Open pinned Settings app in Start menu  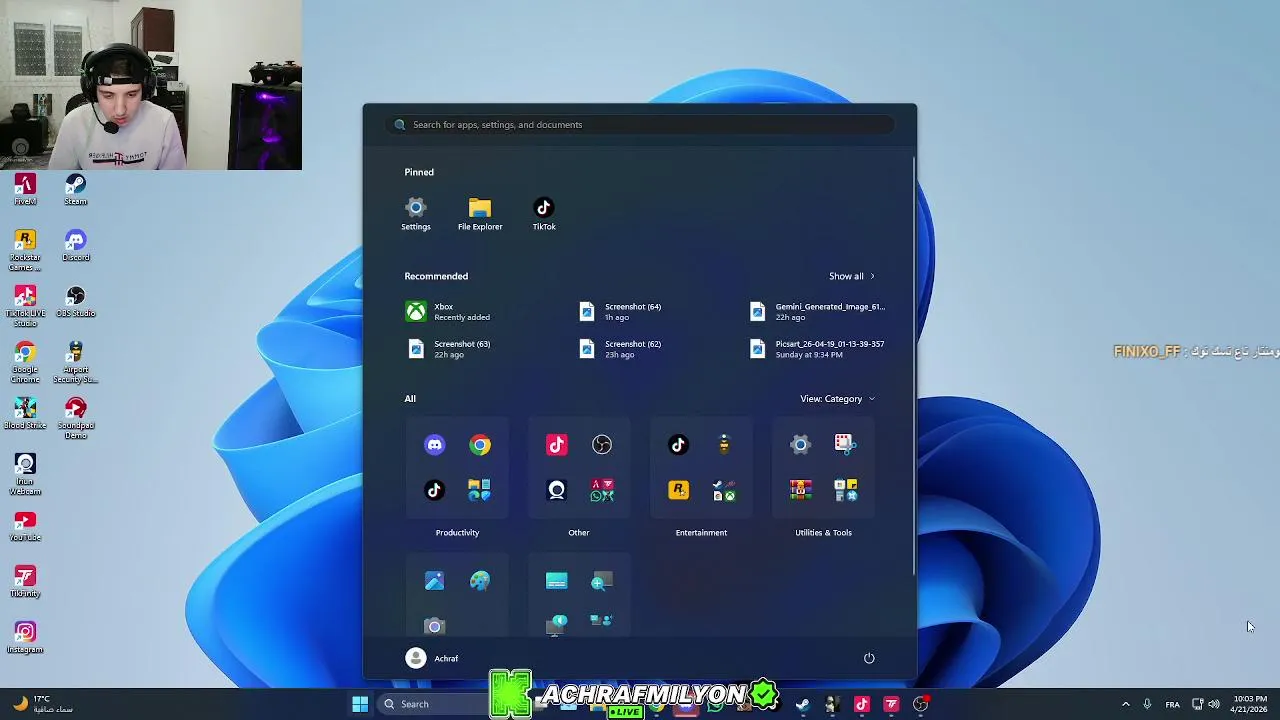pyautogui.click(x=416, y=214)
